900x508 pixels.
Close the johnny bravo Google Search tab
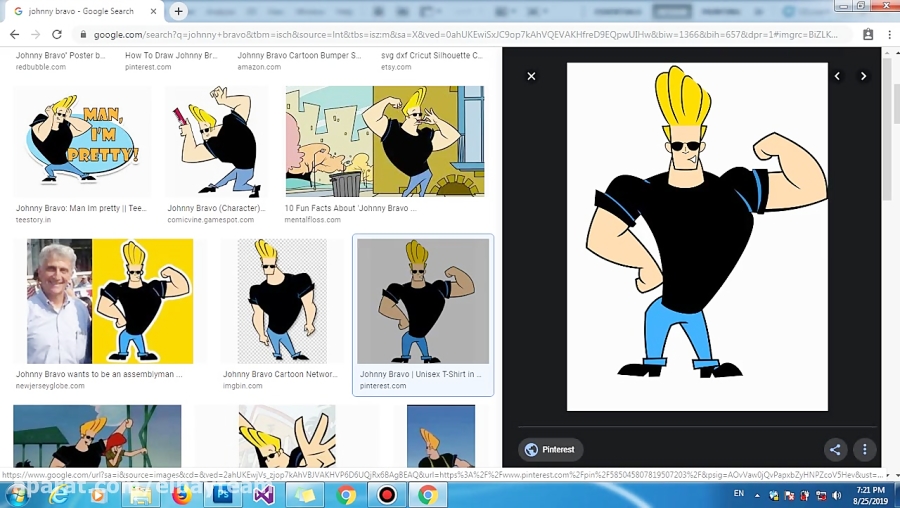(153, 11)
